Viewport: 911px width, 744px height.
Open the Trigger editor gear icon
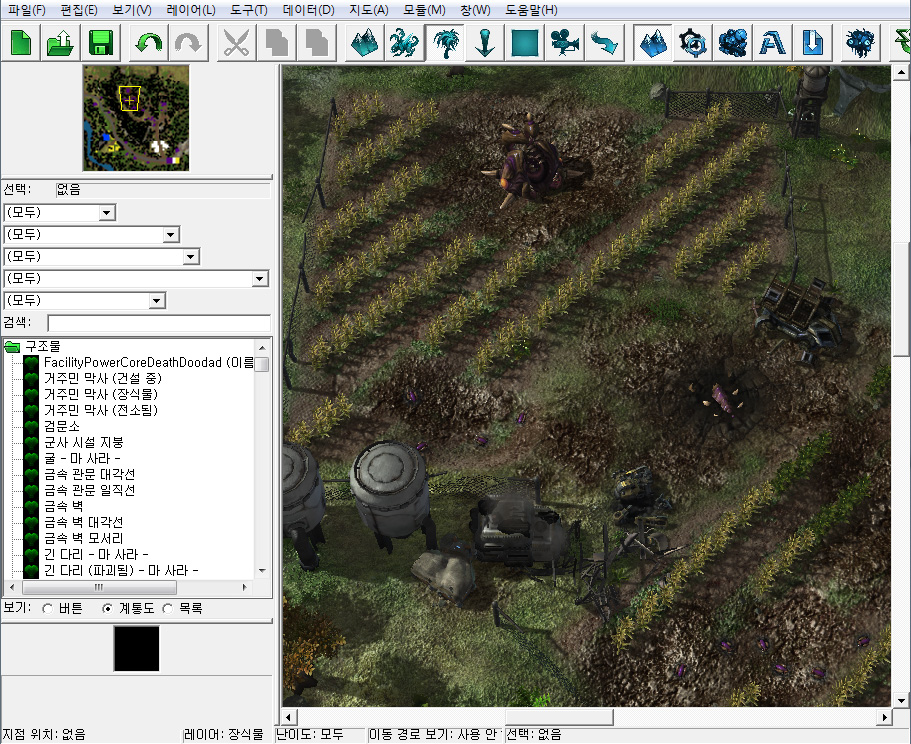693,43
